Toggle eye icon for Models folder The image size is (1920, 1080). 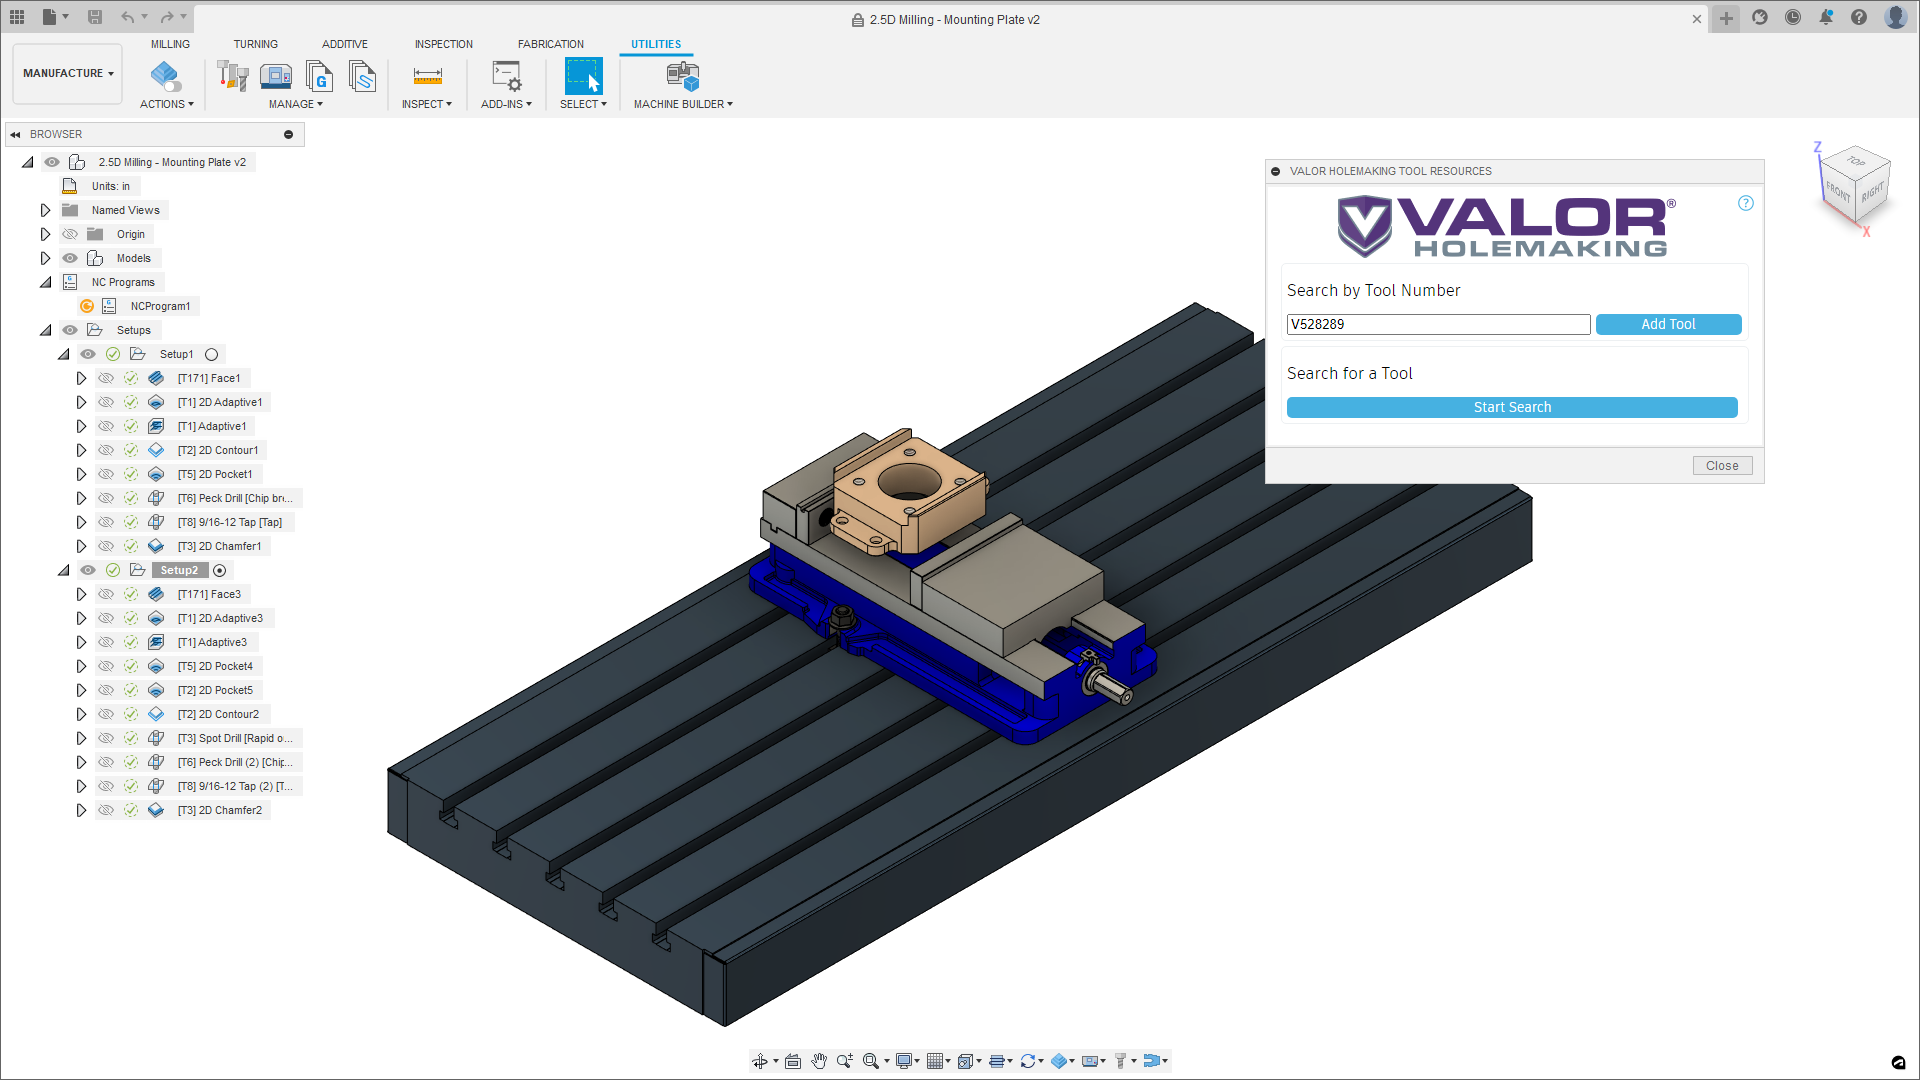pos(70,258)
